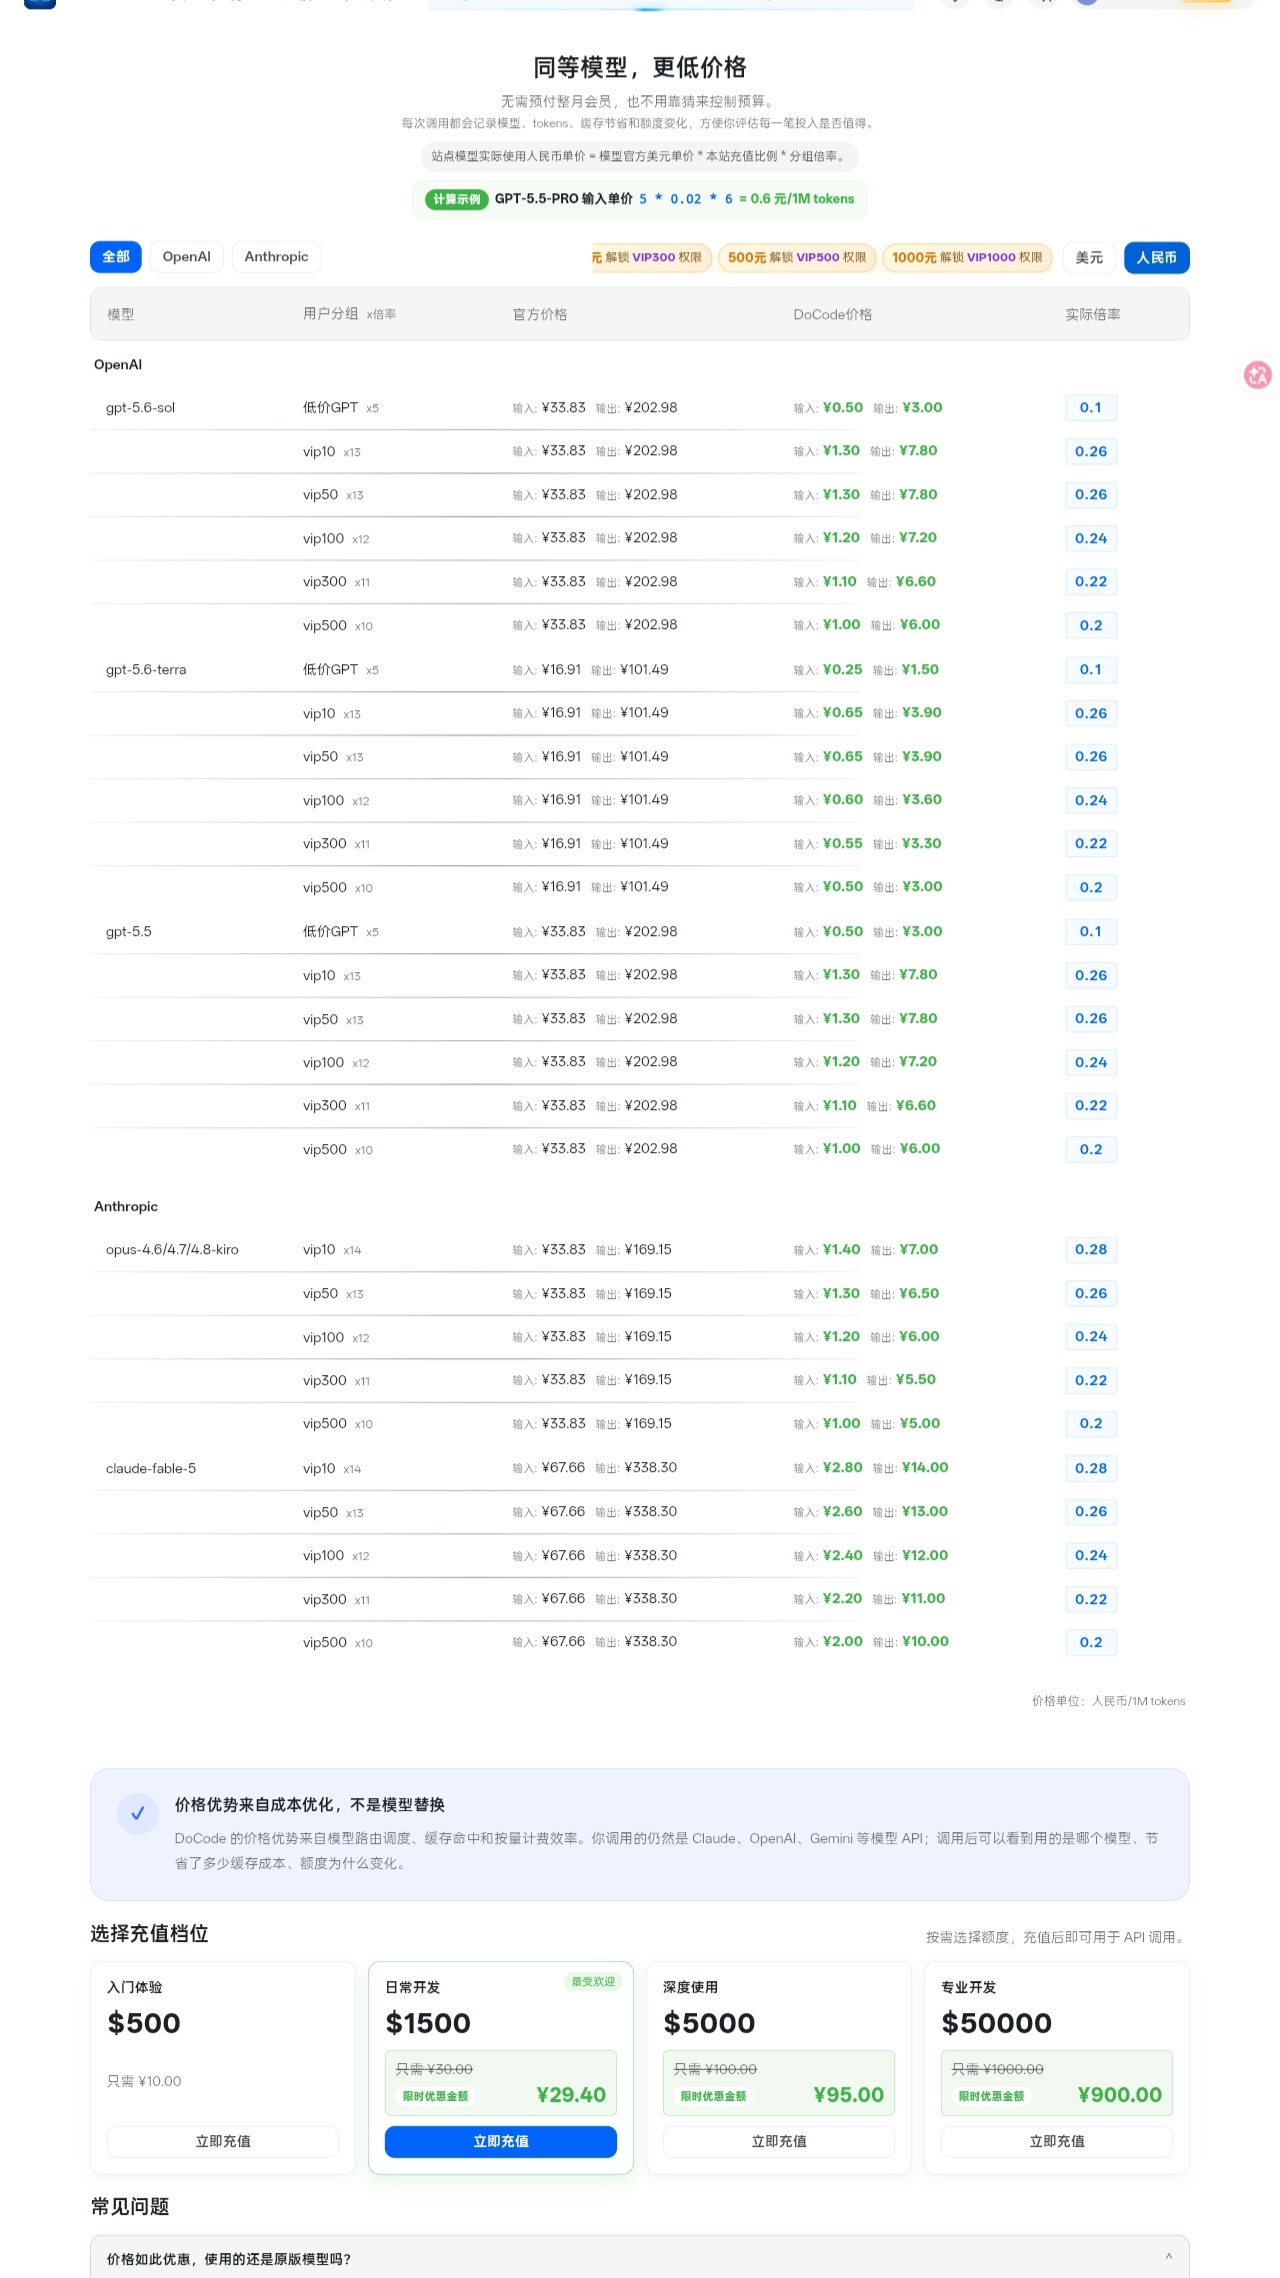Select the 全部 model filter tab
The height and width of the screenshot is (2278, 1280).
(116, 256)
